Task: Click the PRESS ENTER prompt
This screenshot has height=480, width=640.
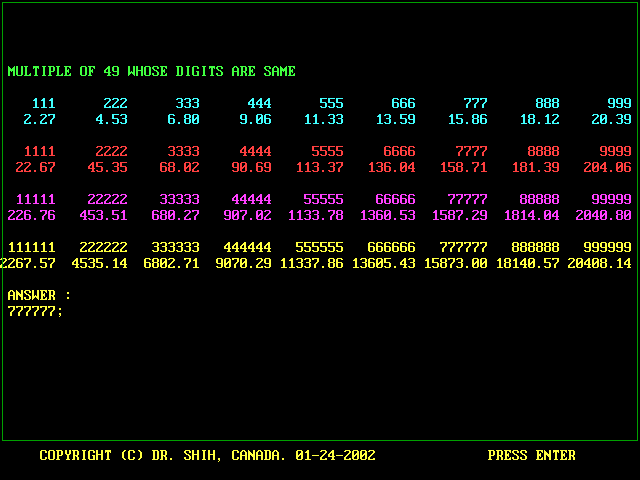Action: point(531,456)
